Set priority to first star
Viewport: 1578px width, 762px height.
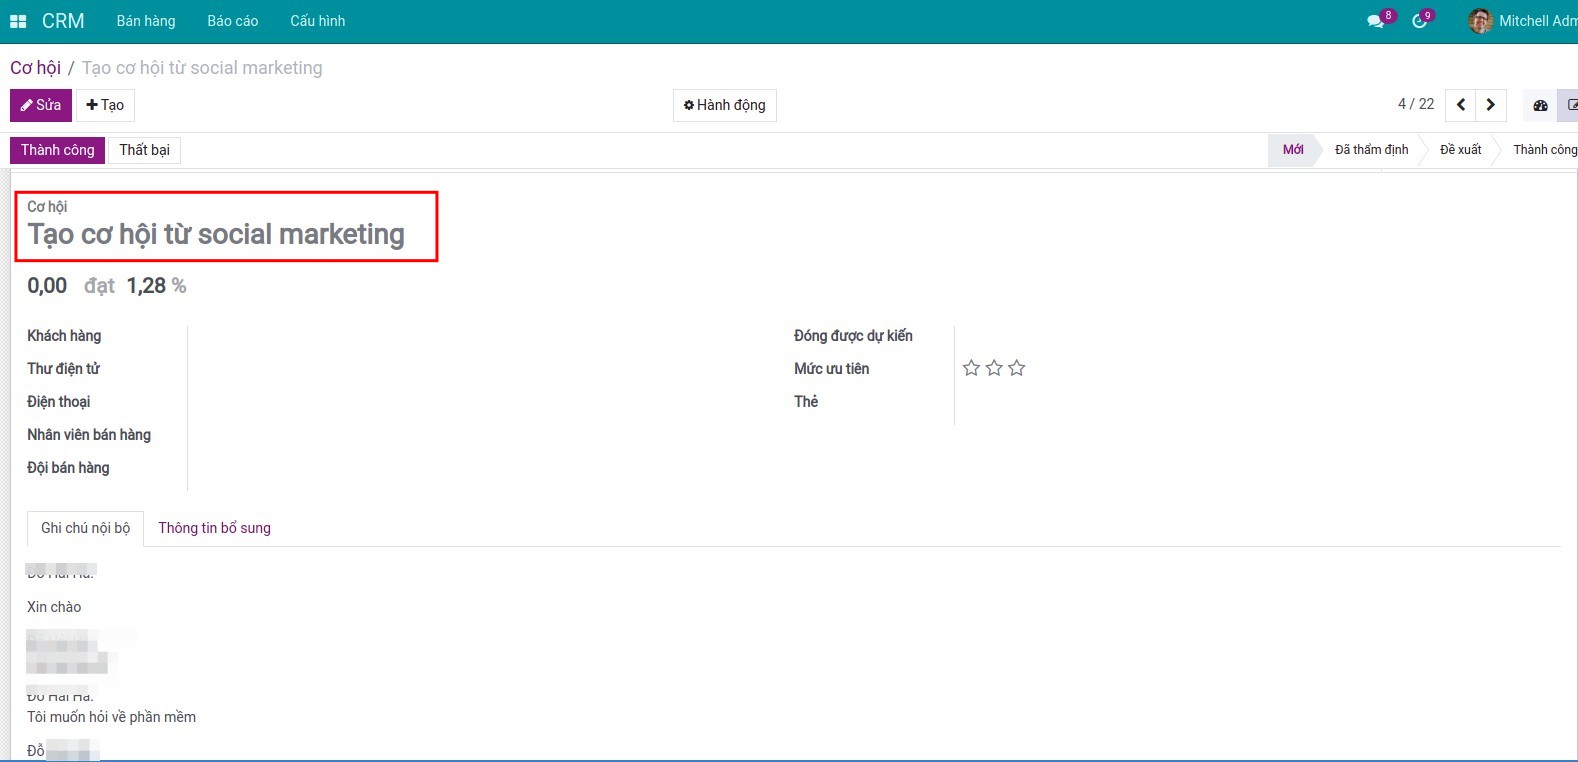coord(971,368)
